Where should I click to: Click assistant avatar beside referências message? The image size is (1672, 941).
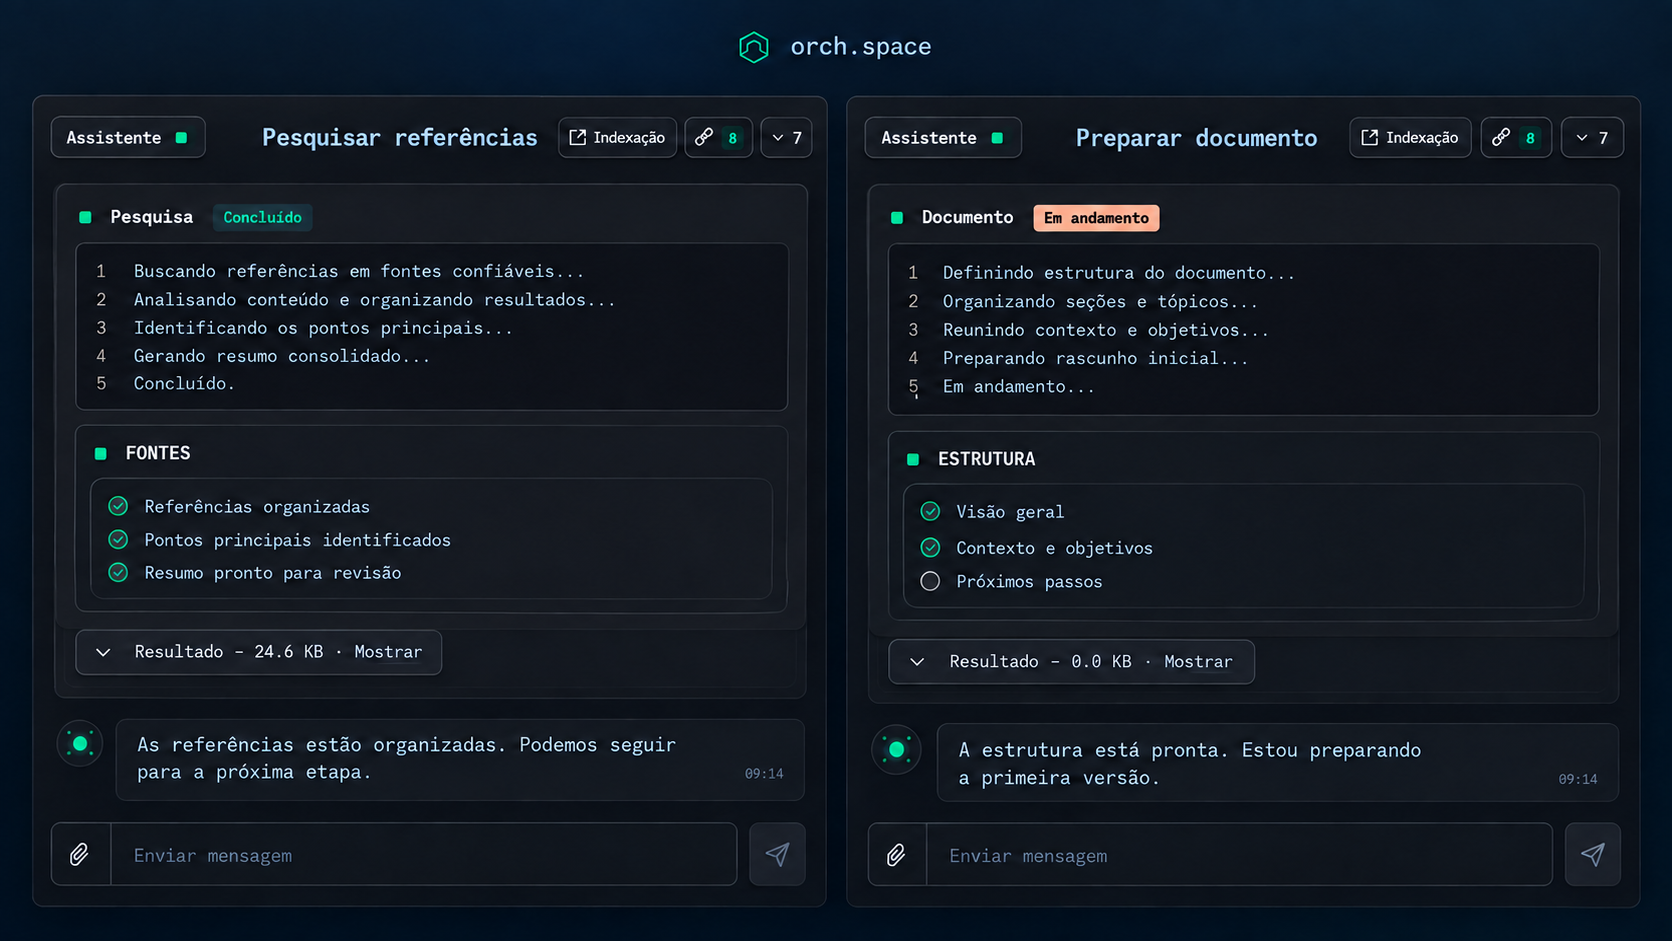[80, 744]
